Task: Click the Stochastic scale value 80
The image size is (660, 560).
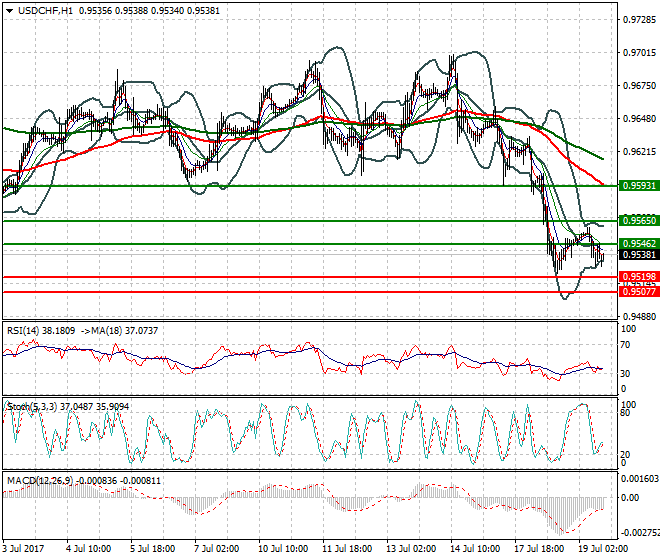Action: [625, 413]
